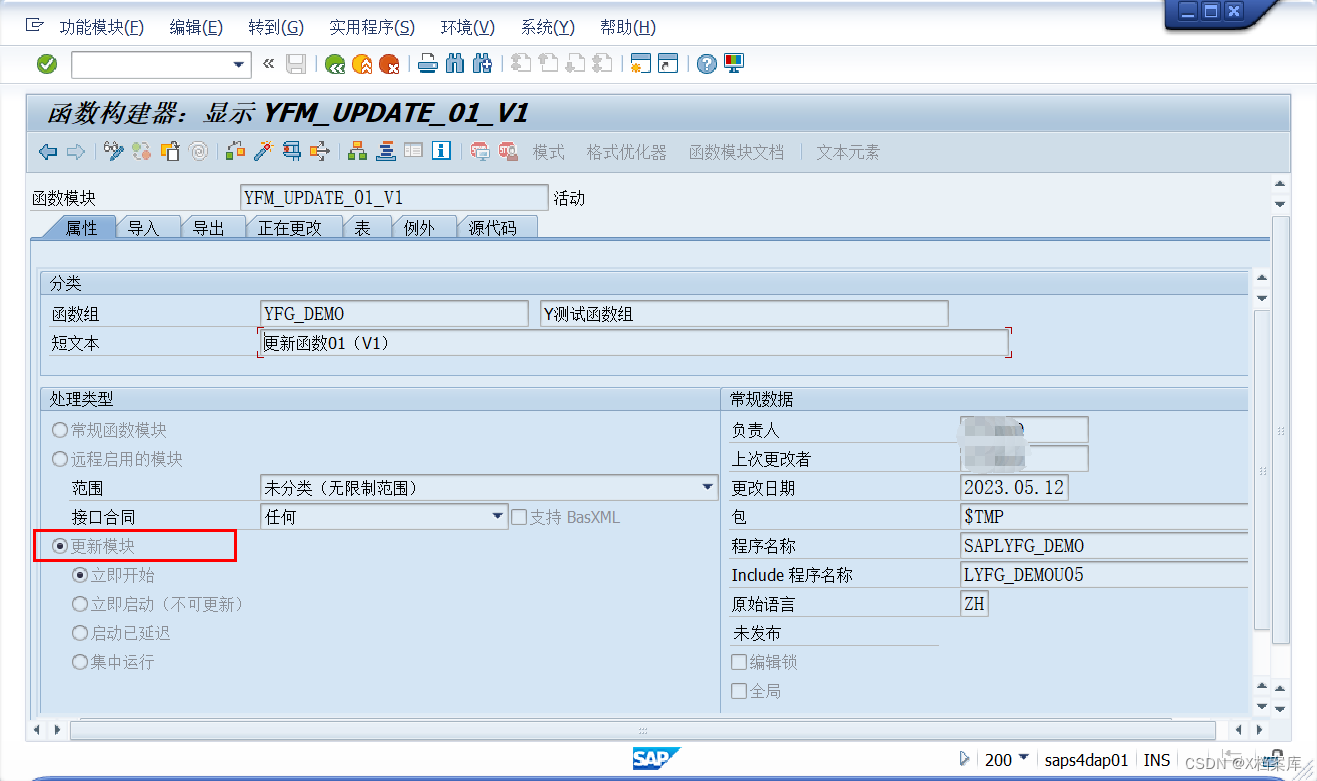Click the orange Exit icon
Viewport: 1317px width, 781px height.
[x=362, y=64]
